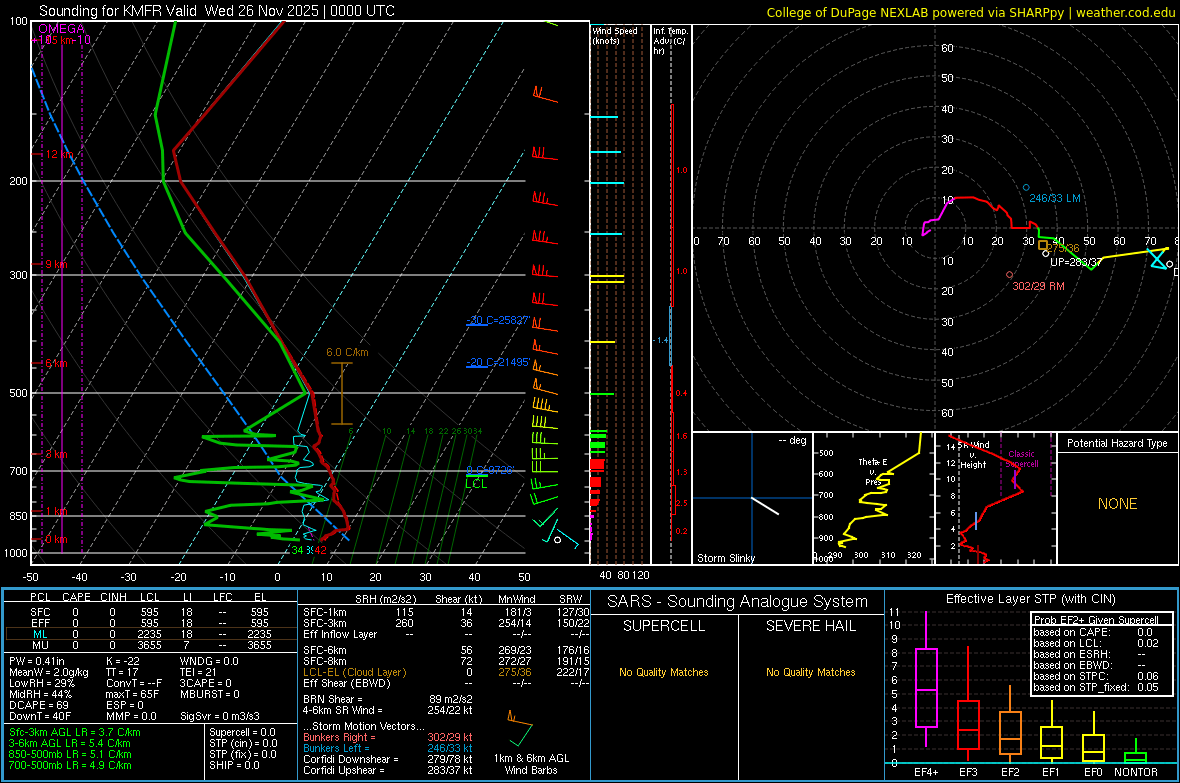Click the 'Inf. Temp. Adv.' panel header
The width and height of the screenshot is (1180, 783).
pos(670,41)
